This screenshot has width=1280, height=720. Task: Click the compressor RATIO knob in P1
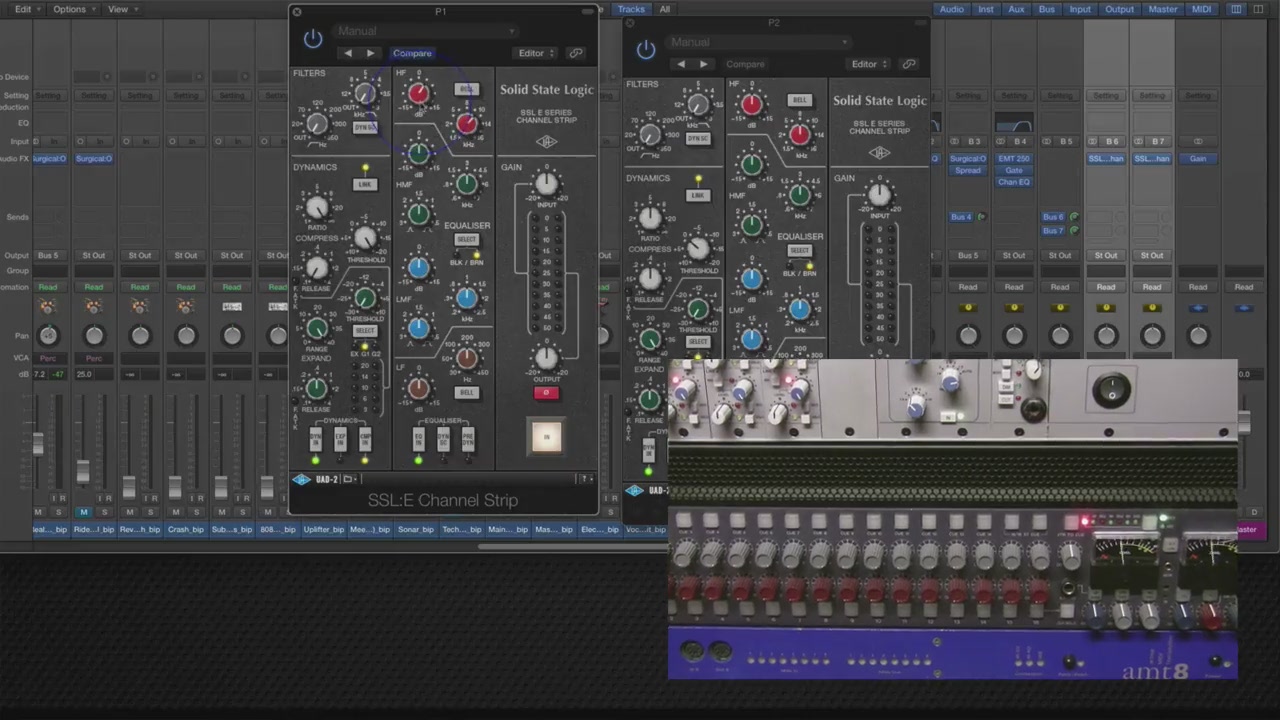(317, 207)
